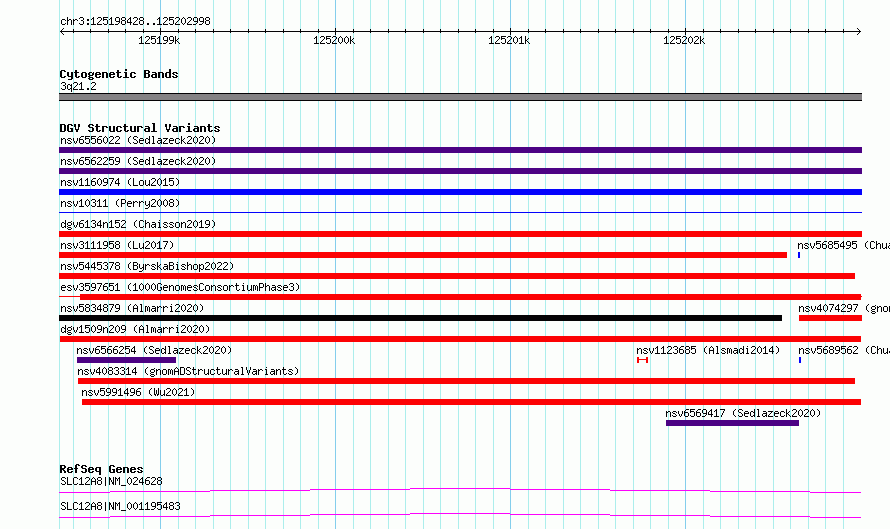
Task: Click the tiny red marker under nsv1123685
Action: click(x=642, y=360)
